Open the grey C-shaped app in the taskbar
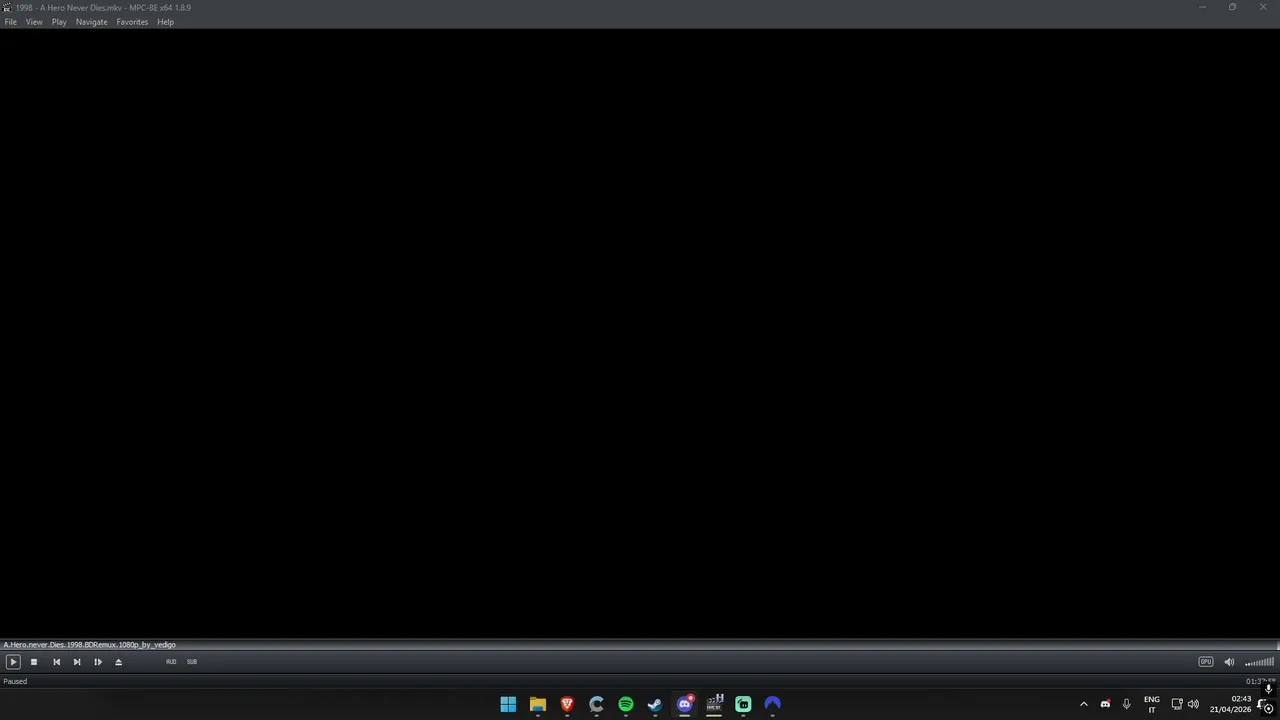The width and height of the screenshot is (1280, 720). [x=596, y=704]
